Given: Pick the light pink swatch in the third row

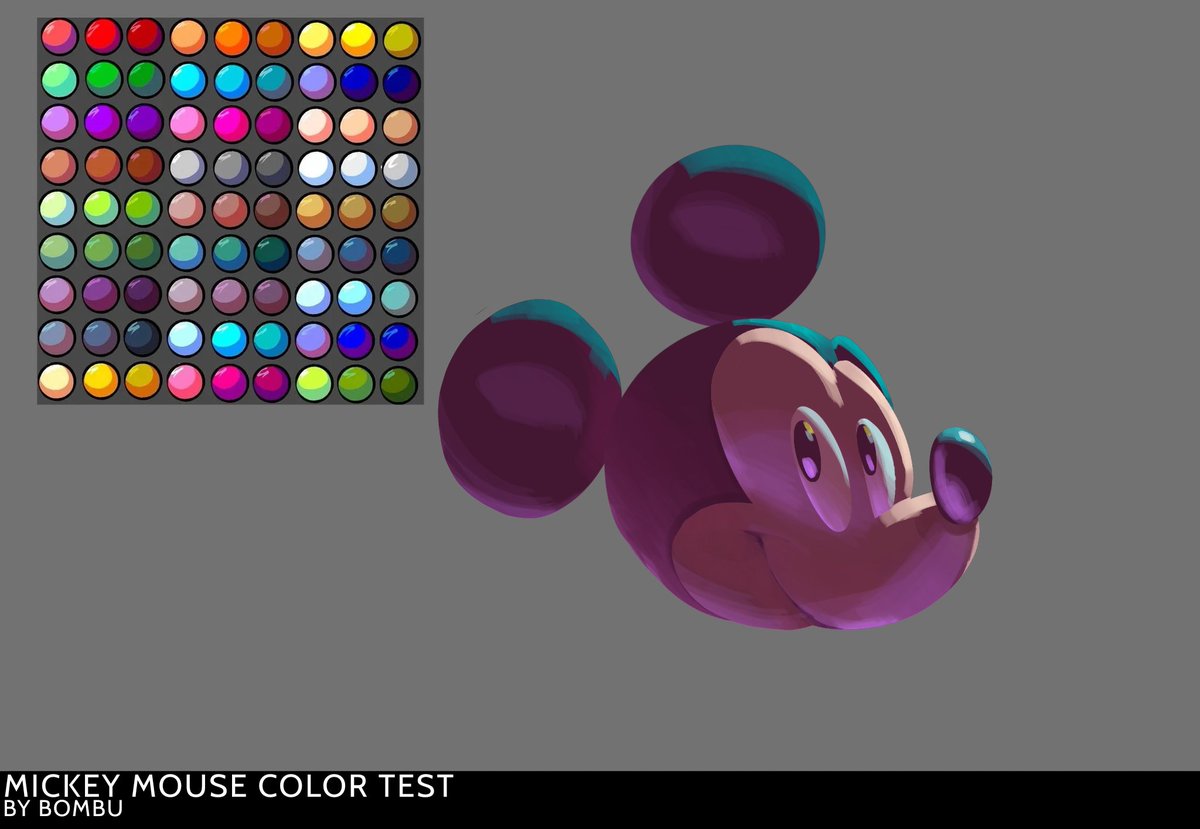Looking at the screenshot, I should pyautogui.click(x=188, y=124).
